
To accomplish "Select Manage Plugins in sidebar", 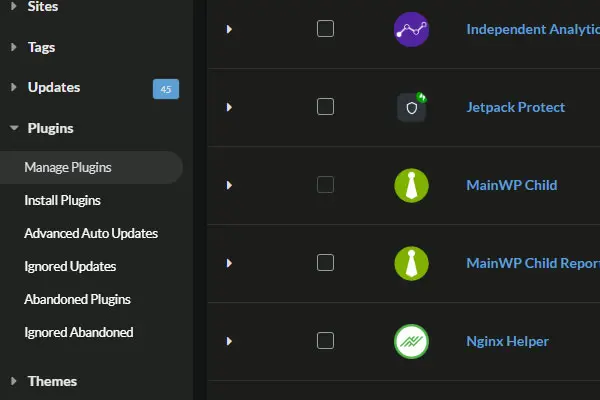I will coord(91,167).
